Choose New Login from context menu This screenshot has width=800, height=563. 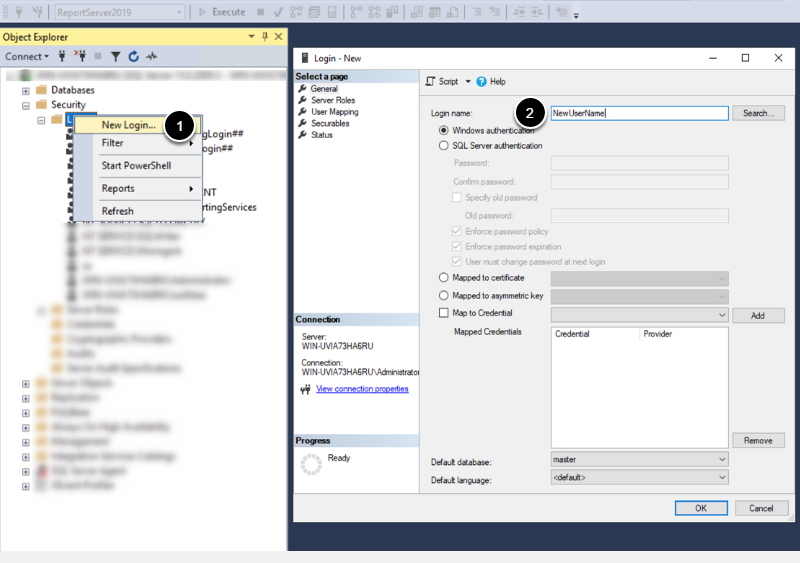[129, 125]
